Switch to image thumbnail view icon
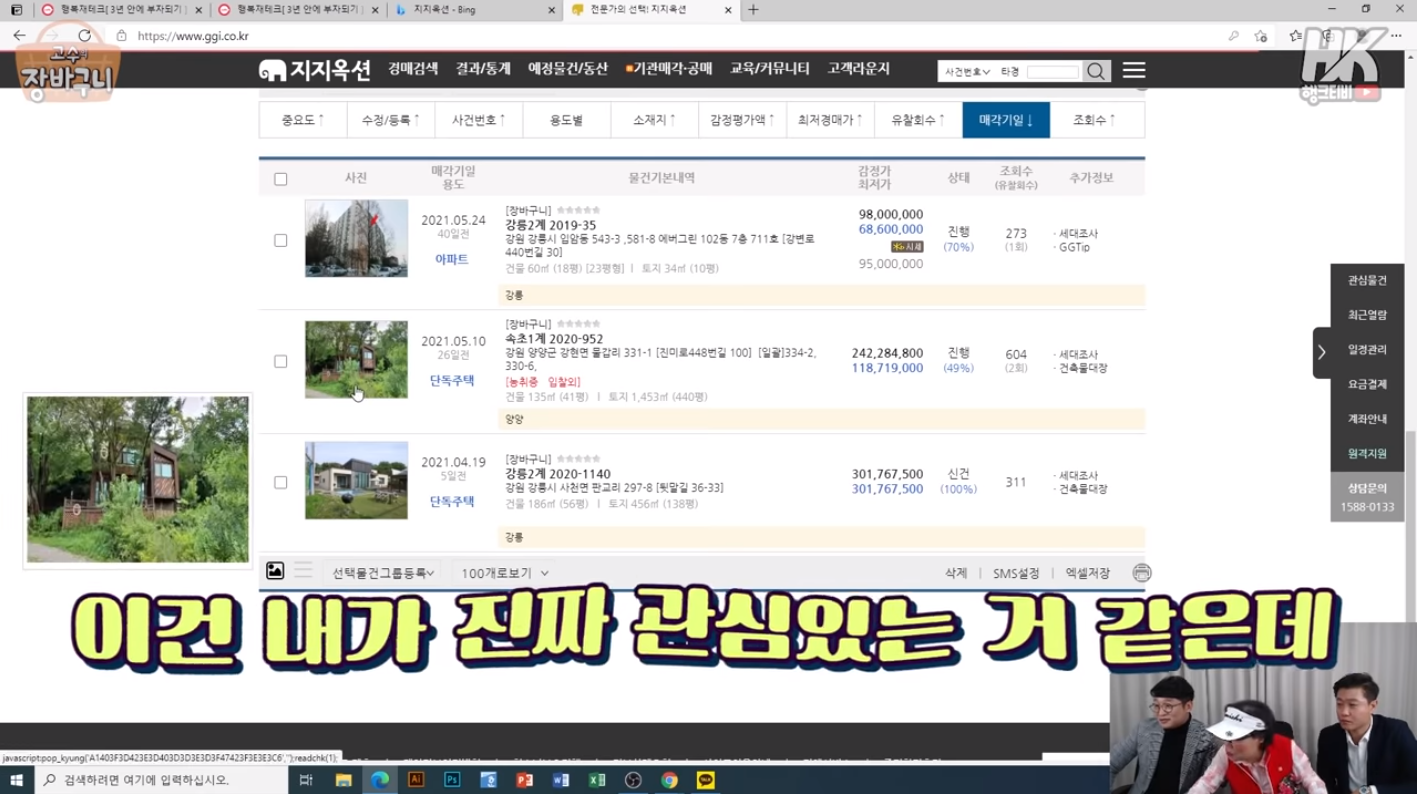 point(275,571)
